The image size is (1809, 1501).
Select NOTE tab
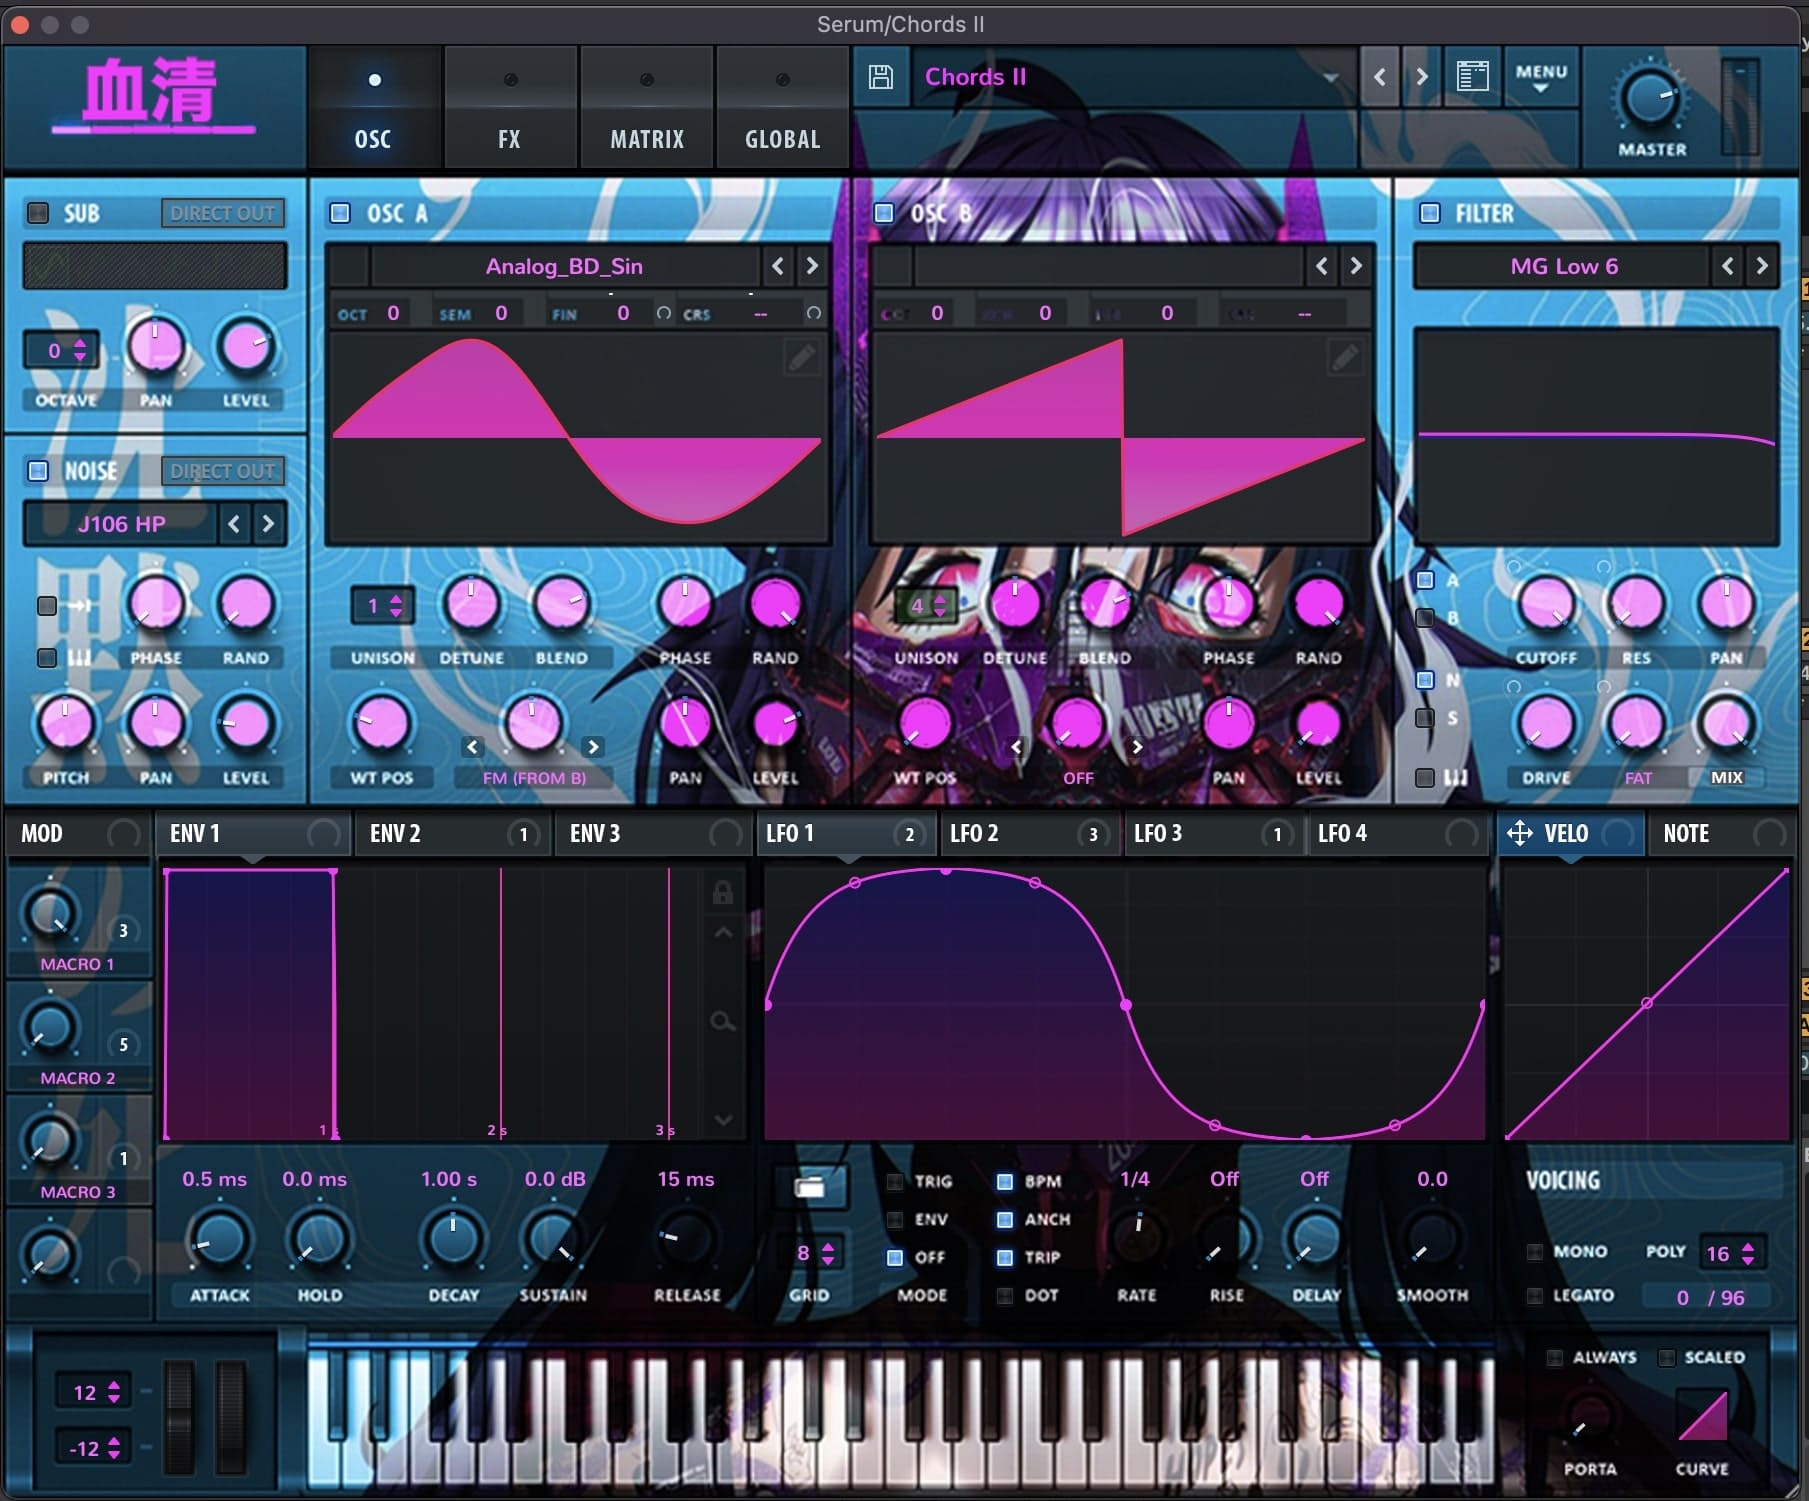tap(1722, 834)
